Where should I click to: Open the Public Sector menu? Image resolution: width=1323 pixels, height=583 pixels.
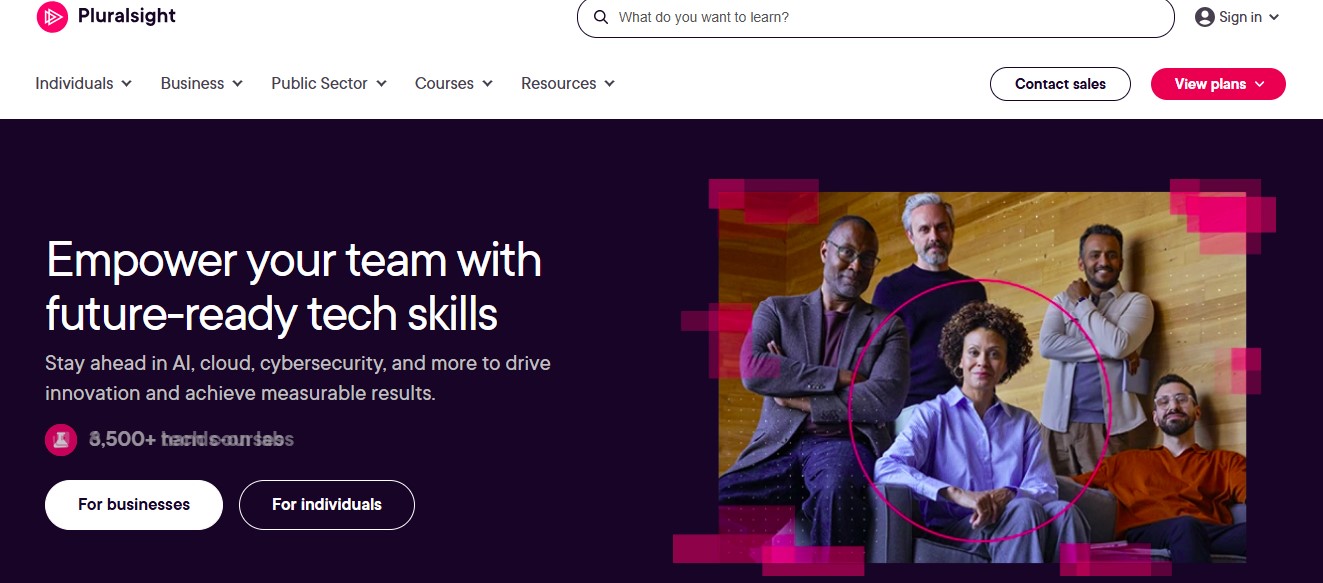(327, 83)
